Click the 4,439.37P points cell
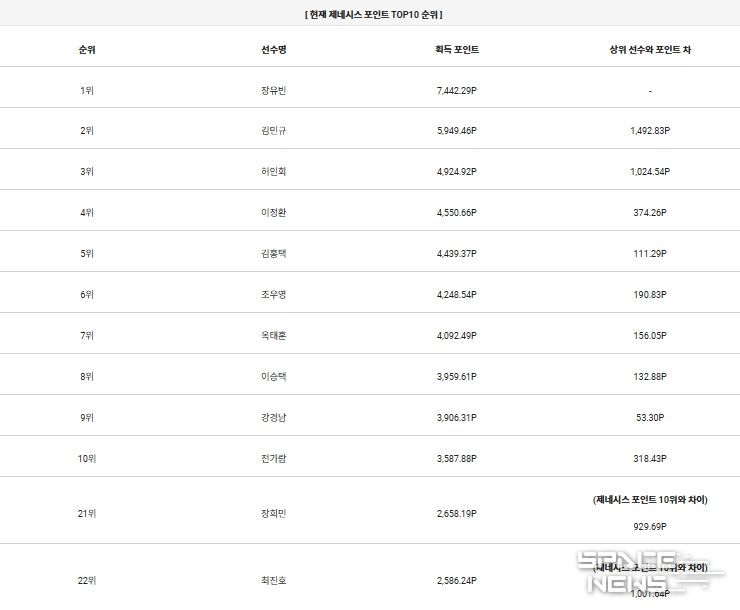This screenshot has width=740, height=610. point(457,254)
